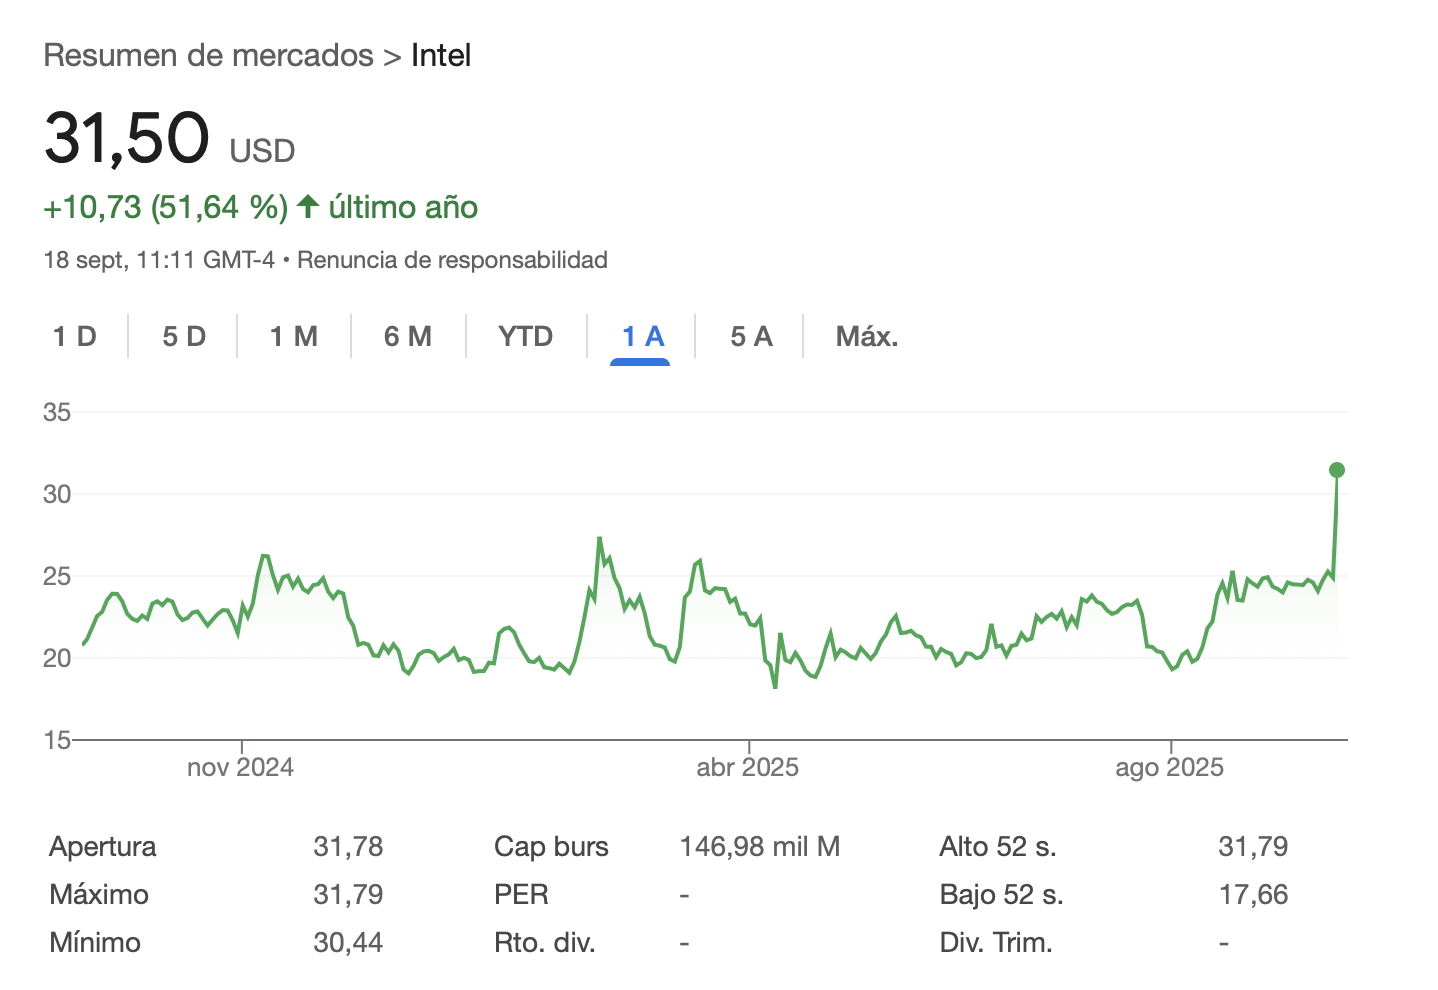The height and width of the screenshot is (990, 1438).
Task: Click the ago 2025 axis label
Action: [1170, 767]
